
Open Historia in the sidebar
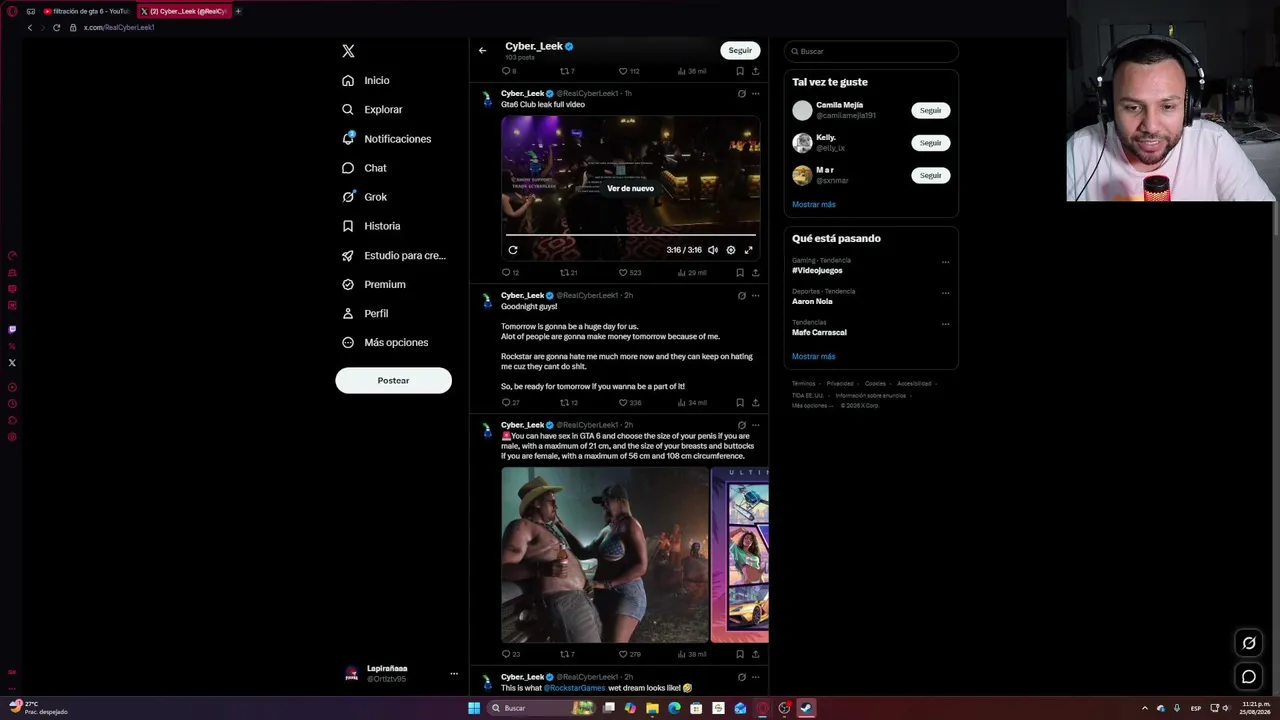(371, 226)
